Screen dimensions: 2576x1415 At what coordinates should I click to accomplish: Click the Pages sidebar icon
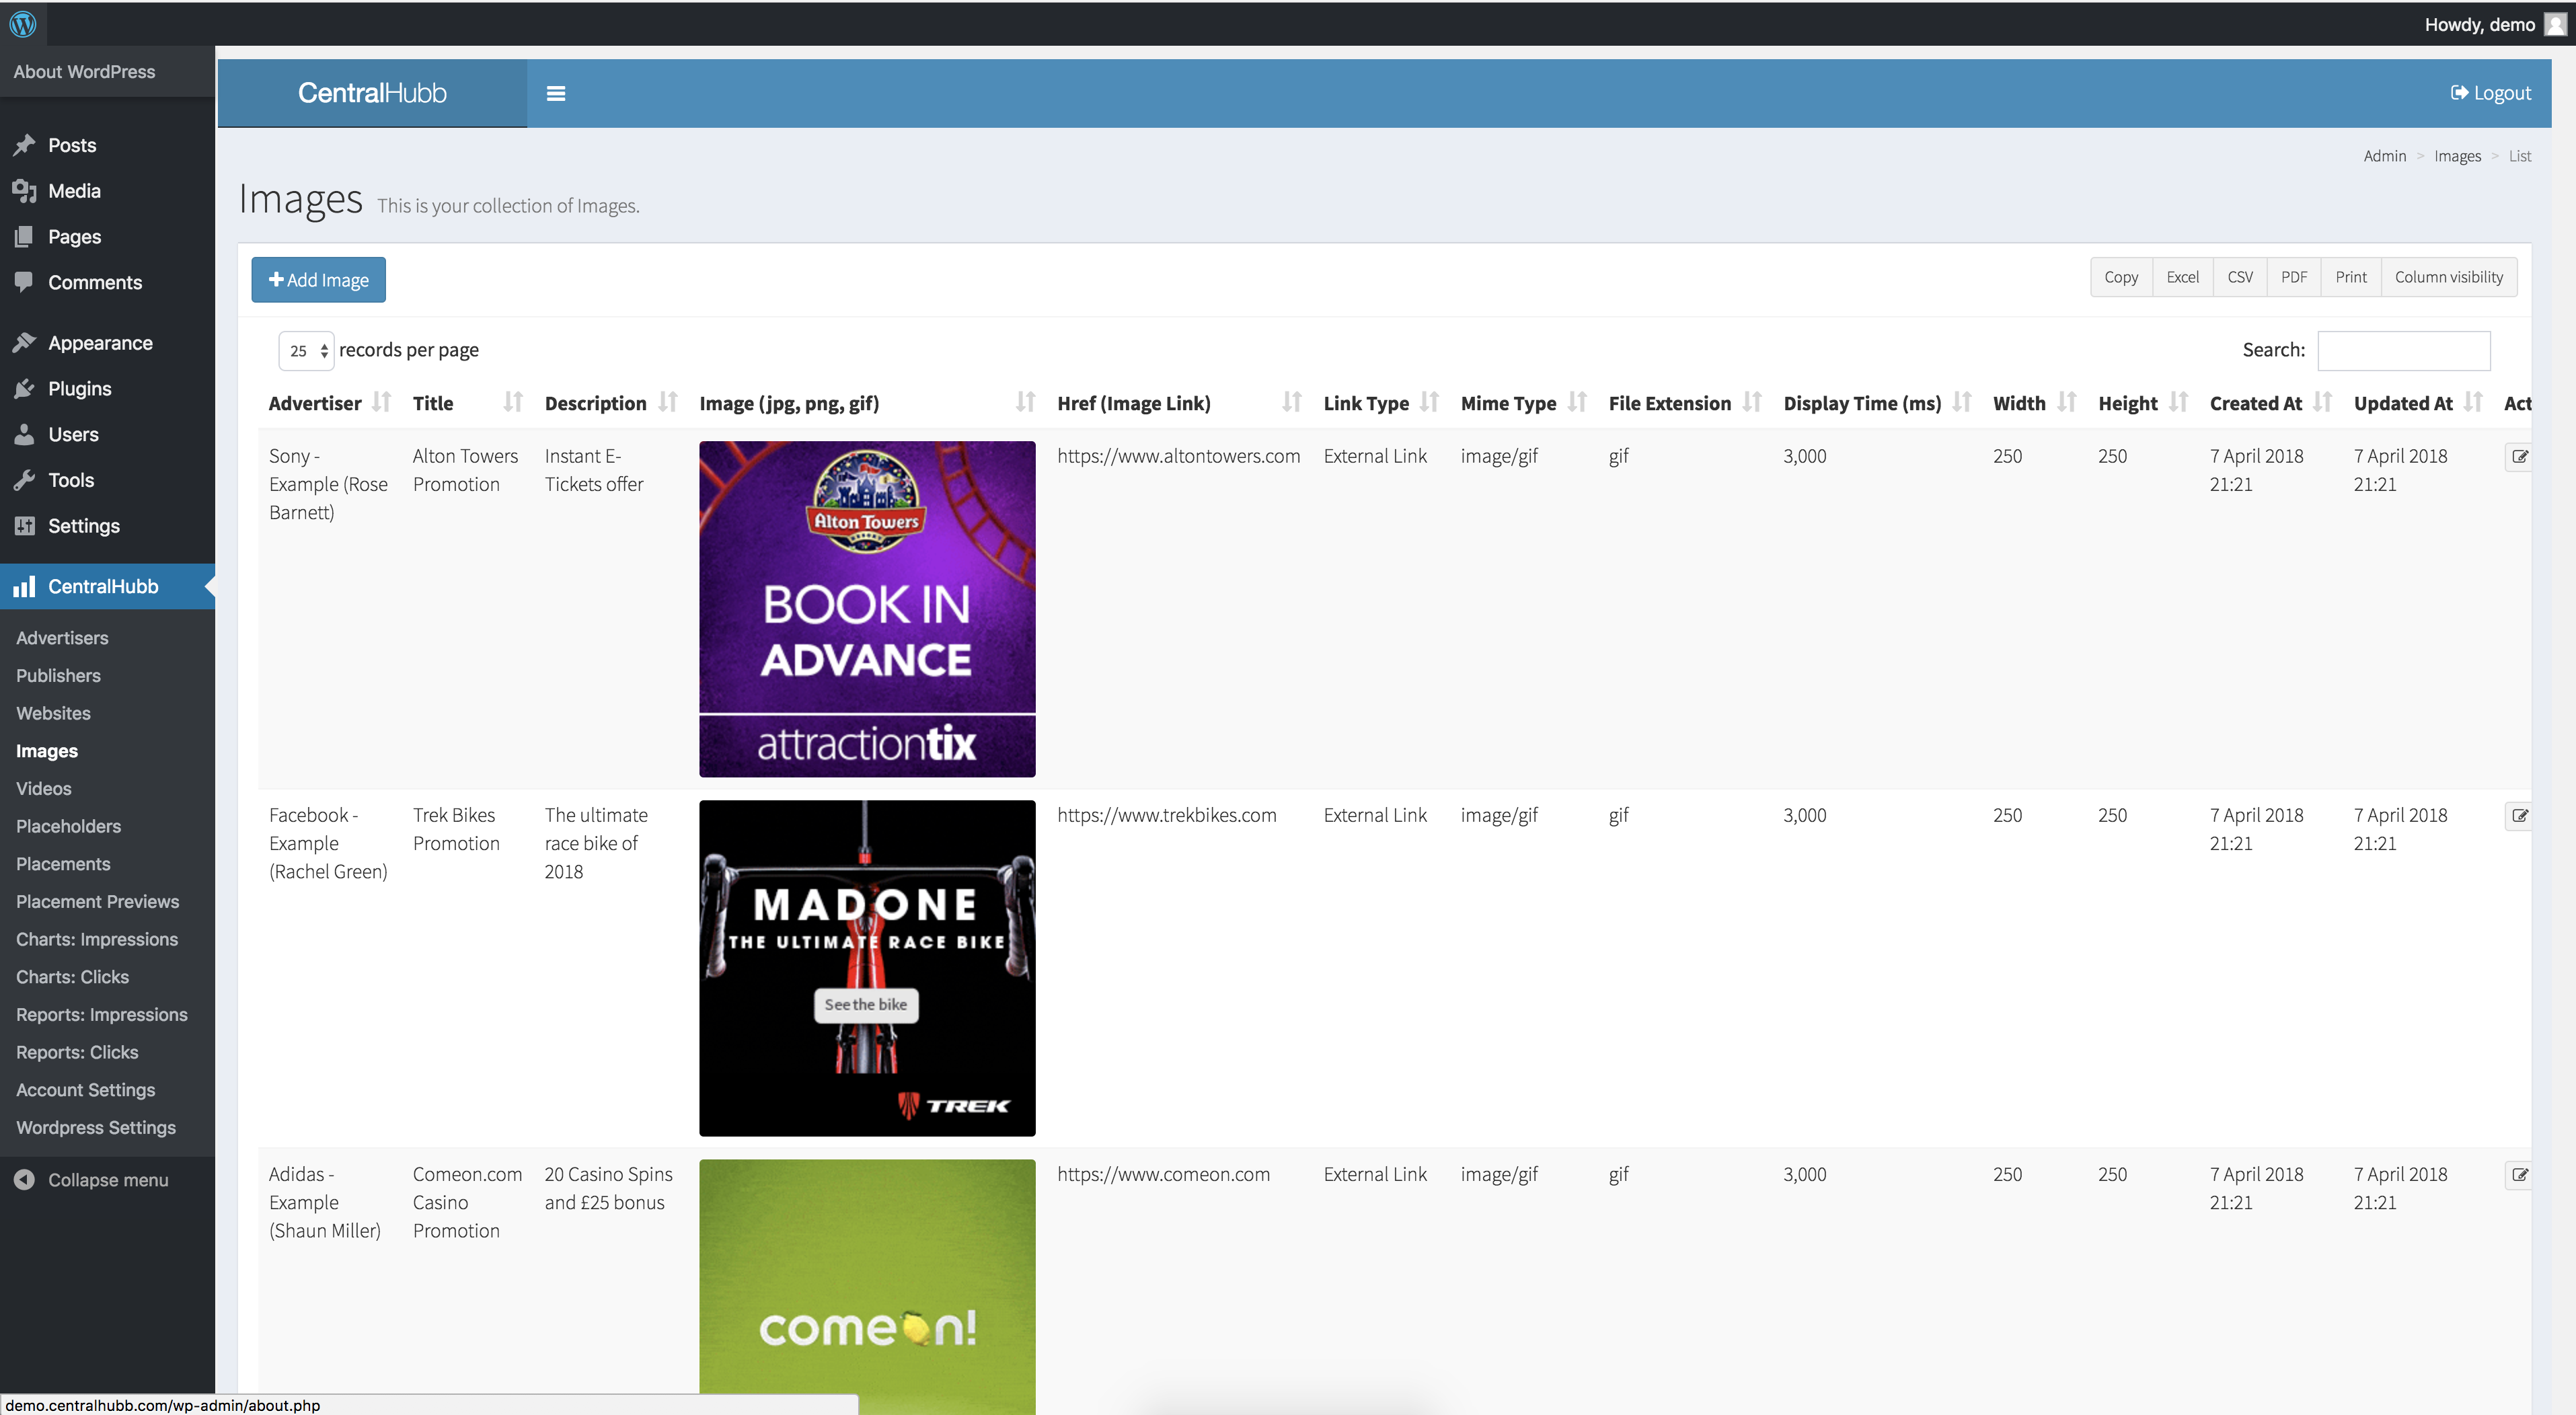point(25,237)
